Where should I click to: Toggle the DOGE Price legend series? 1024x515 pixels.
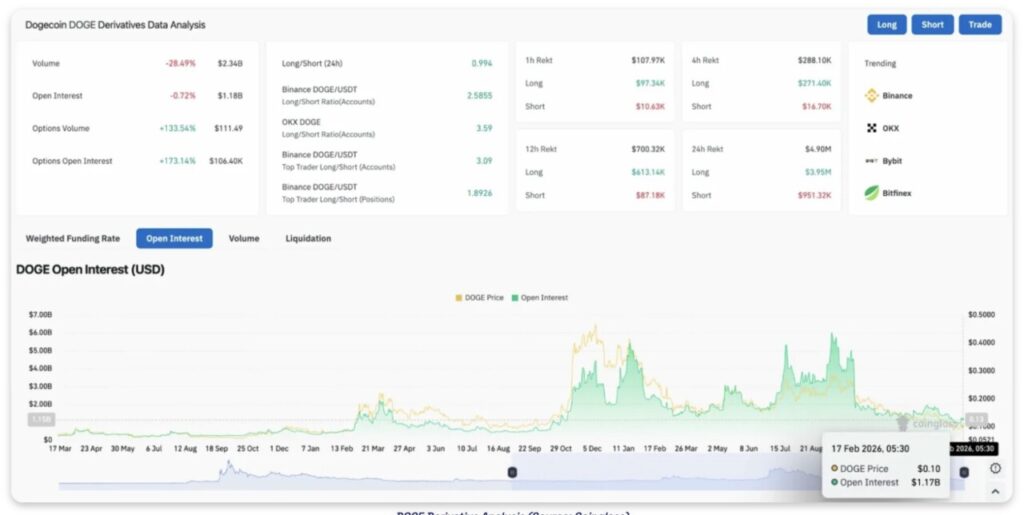click(x=478, y=297)
